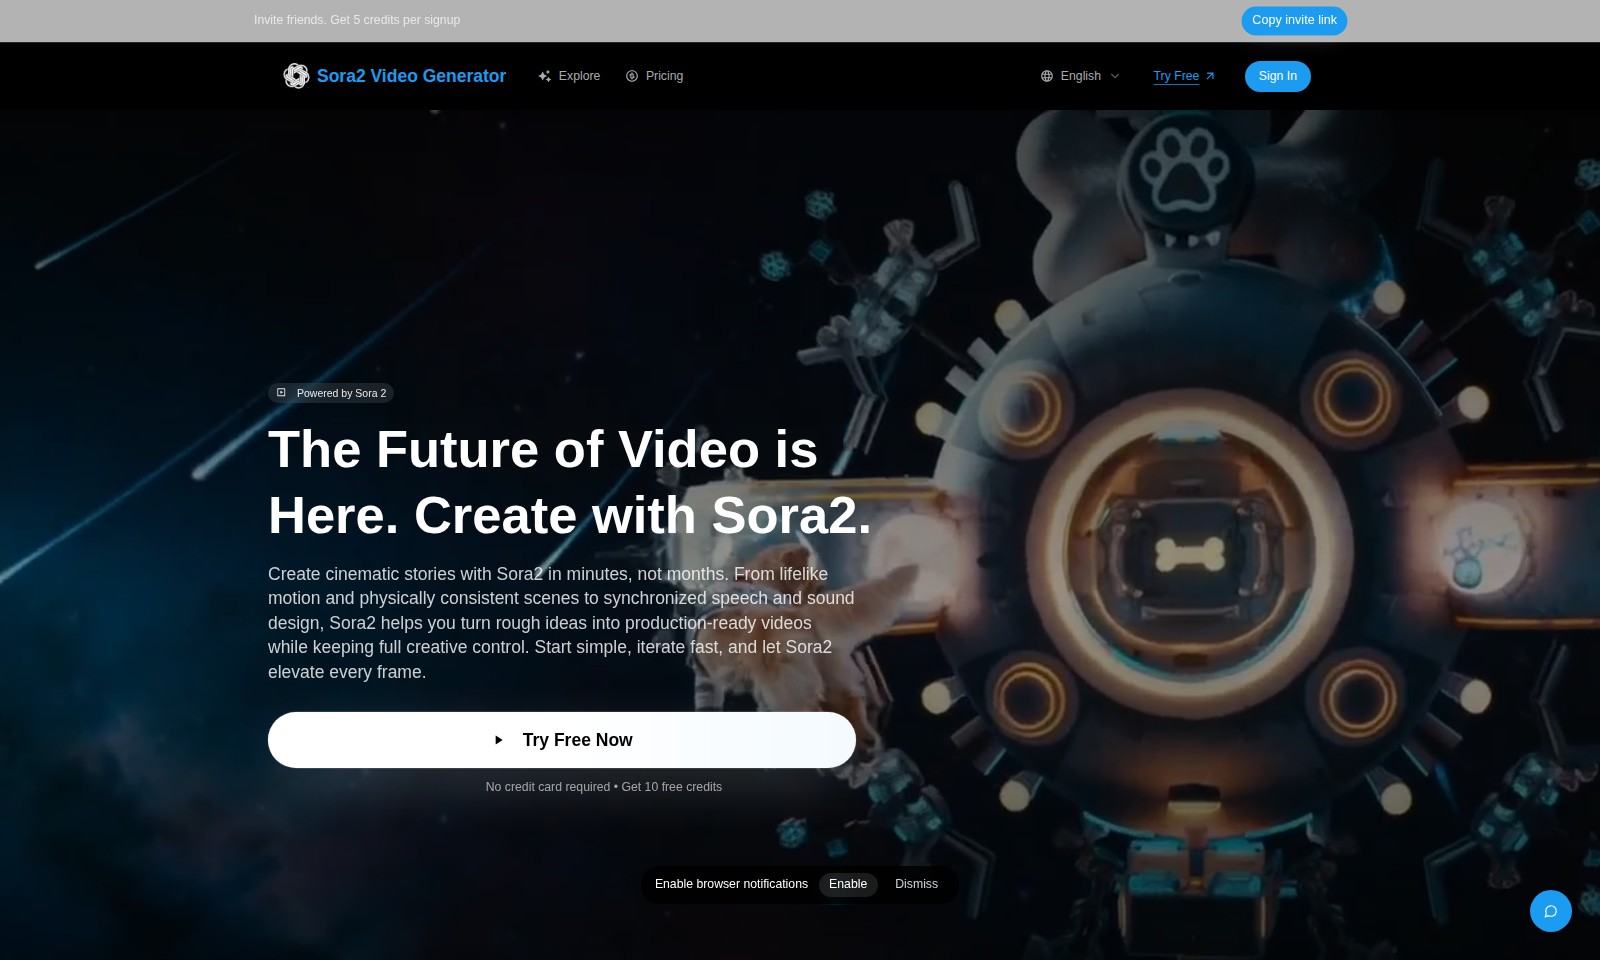1600x960 pixels.
Task: Go to the Pricing page
Action: click(655, 76)
